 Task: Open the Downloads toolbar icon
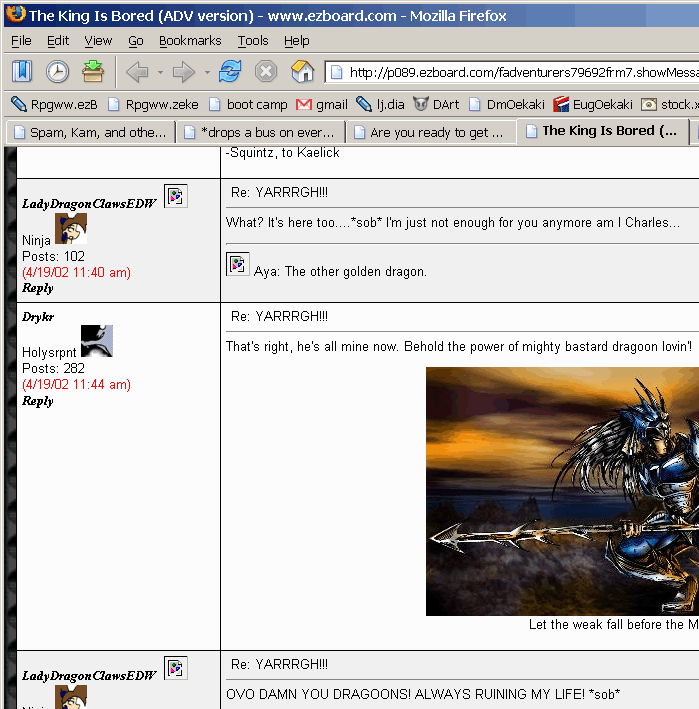(x=93, y=71)
